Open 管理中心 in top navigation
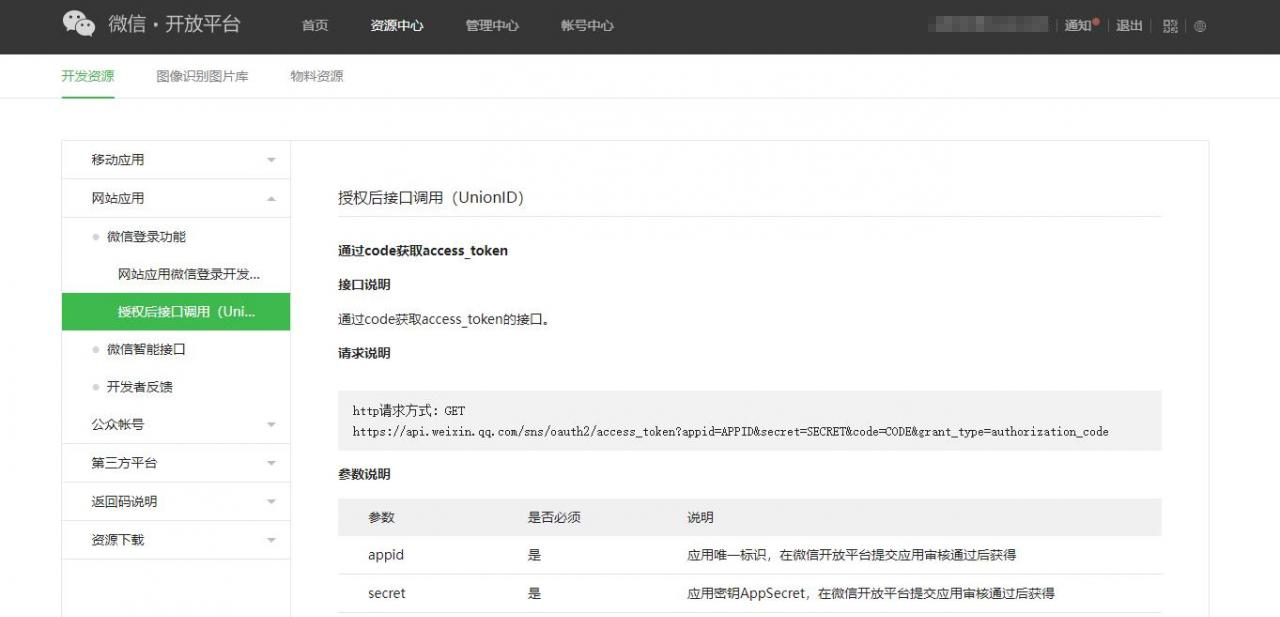 click(x=492, y=26)
